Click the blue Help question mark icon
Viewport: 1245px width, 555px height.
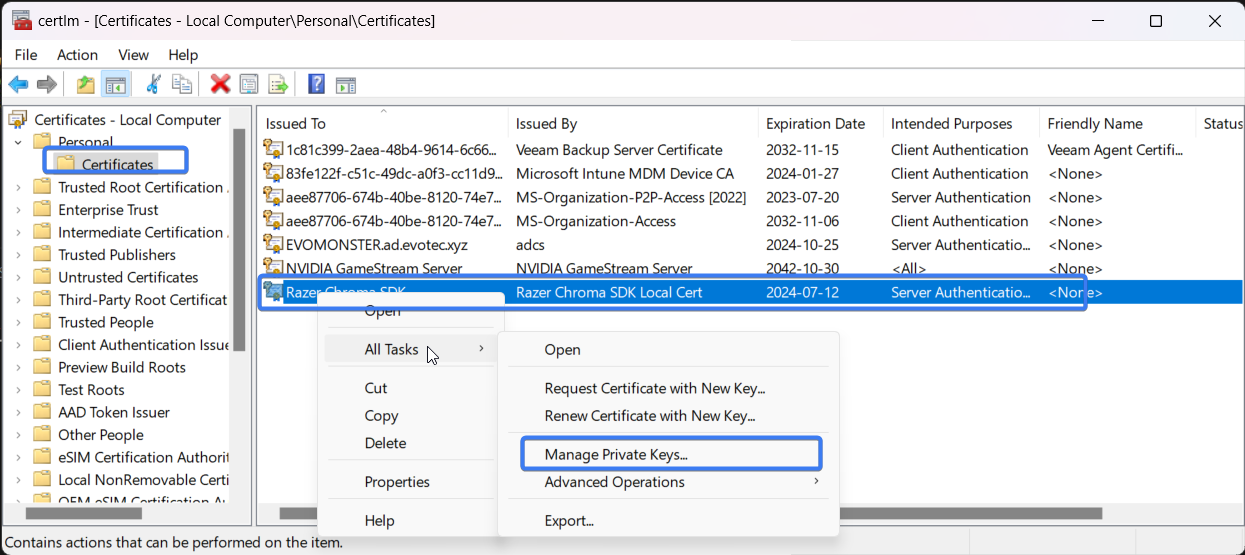pyautogui.click(x=316, y=85)
